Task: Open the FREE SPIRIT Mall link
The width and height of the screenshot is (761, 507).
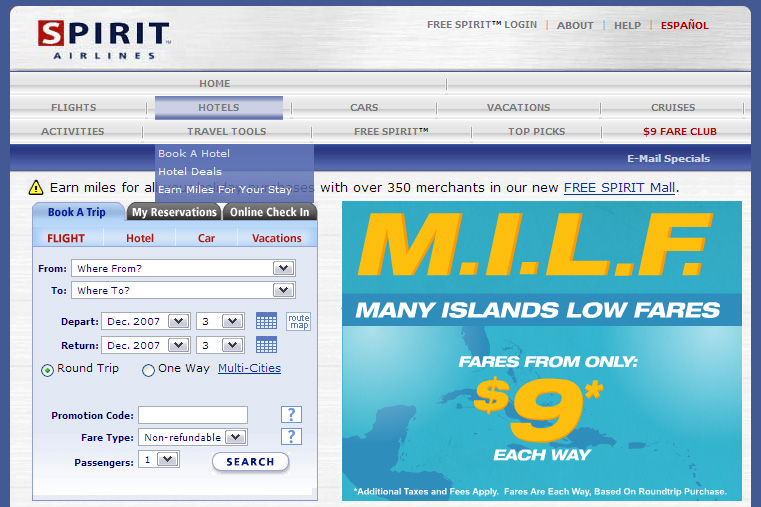Action: (x=619, y=188)
